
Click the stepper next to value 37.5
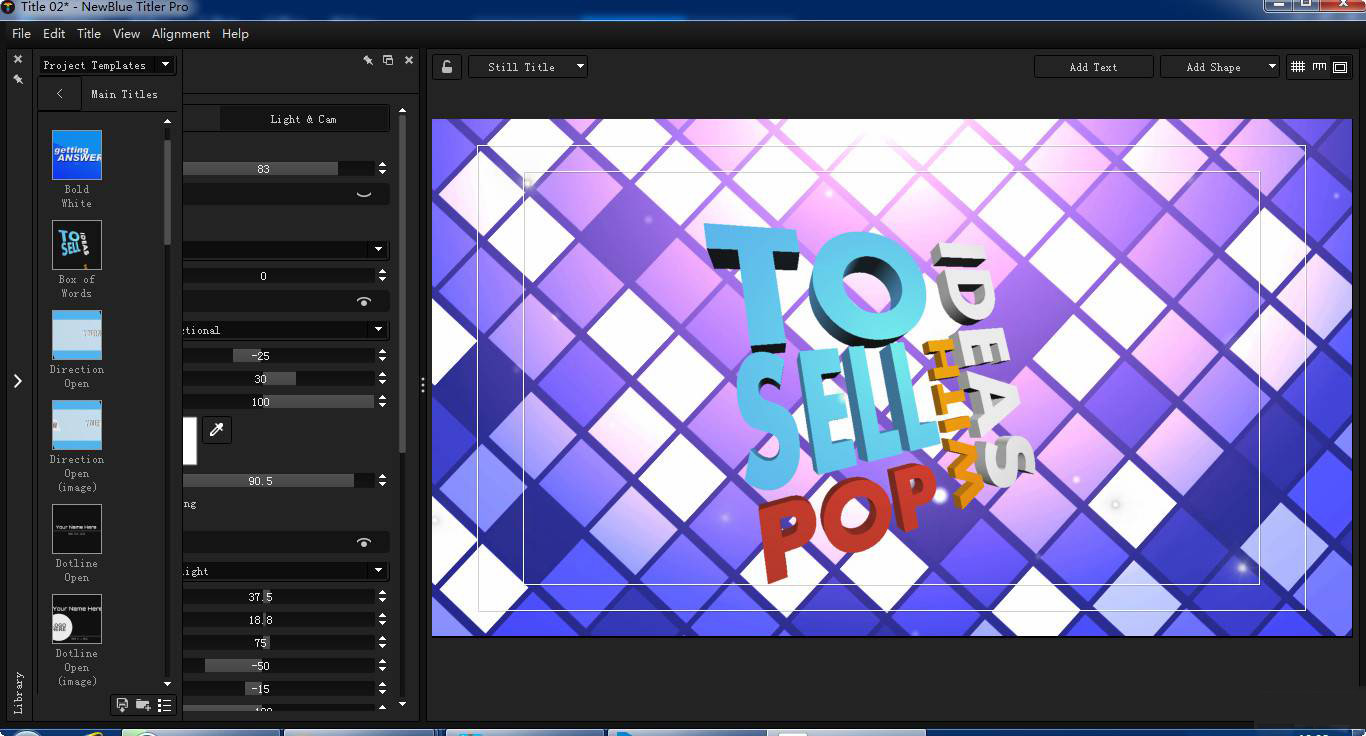coord(383,597)
